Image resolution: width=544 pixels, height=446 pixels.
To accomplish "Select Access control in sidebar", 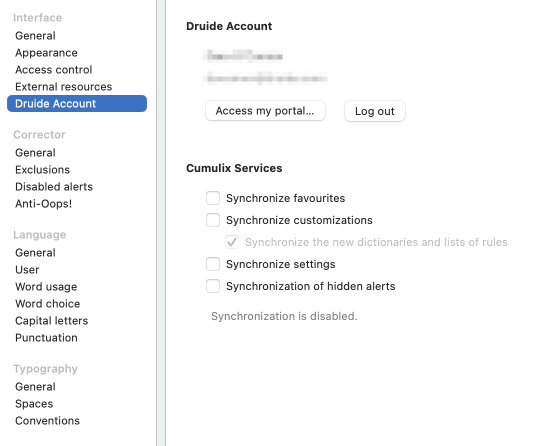I will 53,70.
